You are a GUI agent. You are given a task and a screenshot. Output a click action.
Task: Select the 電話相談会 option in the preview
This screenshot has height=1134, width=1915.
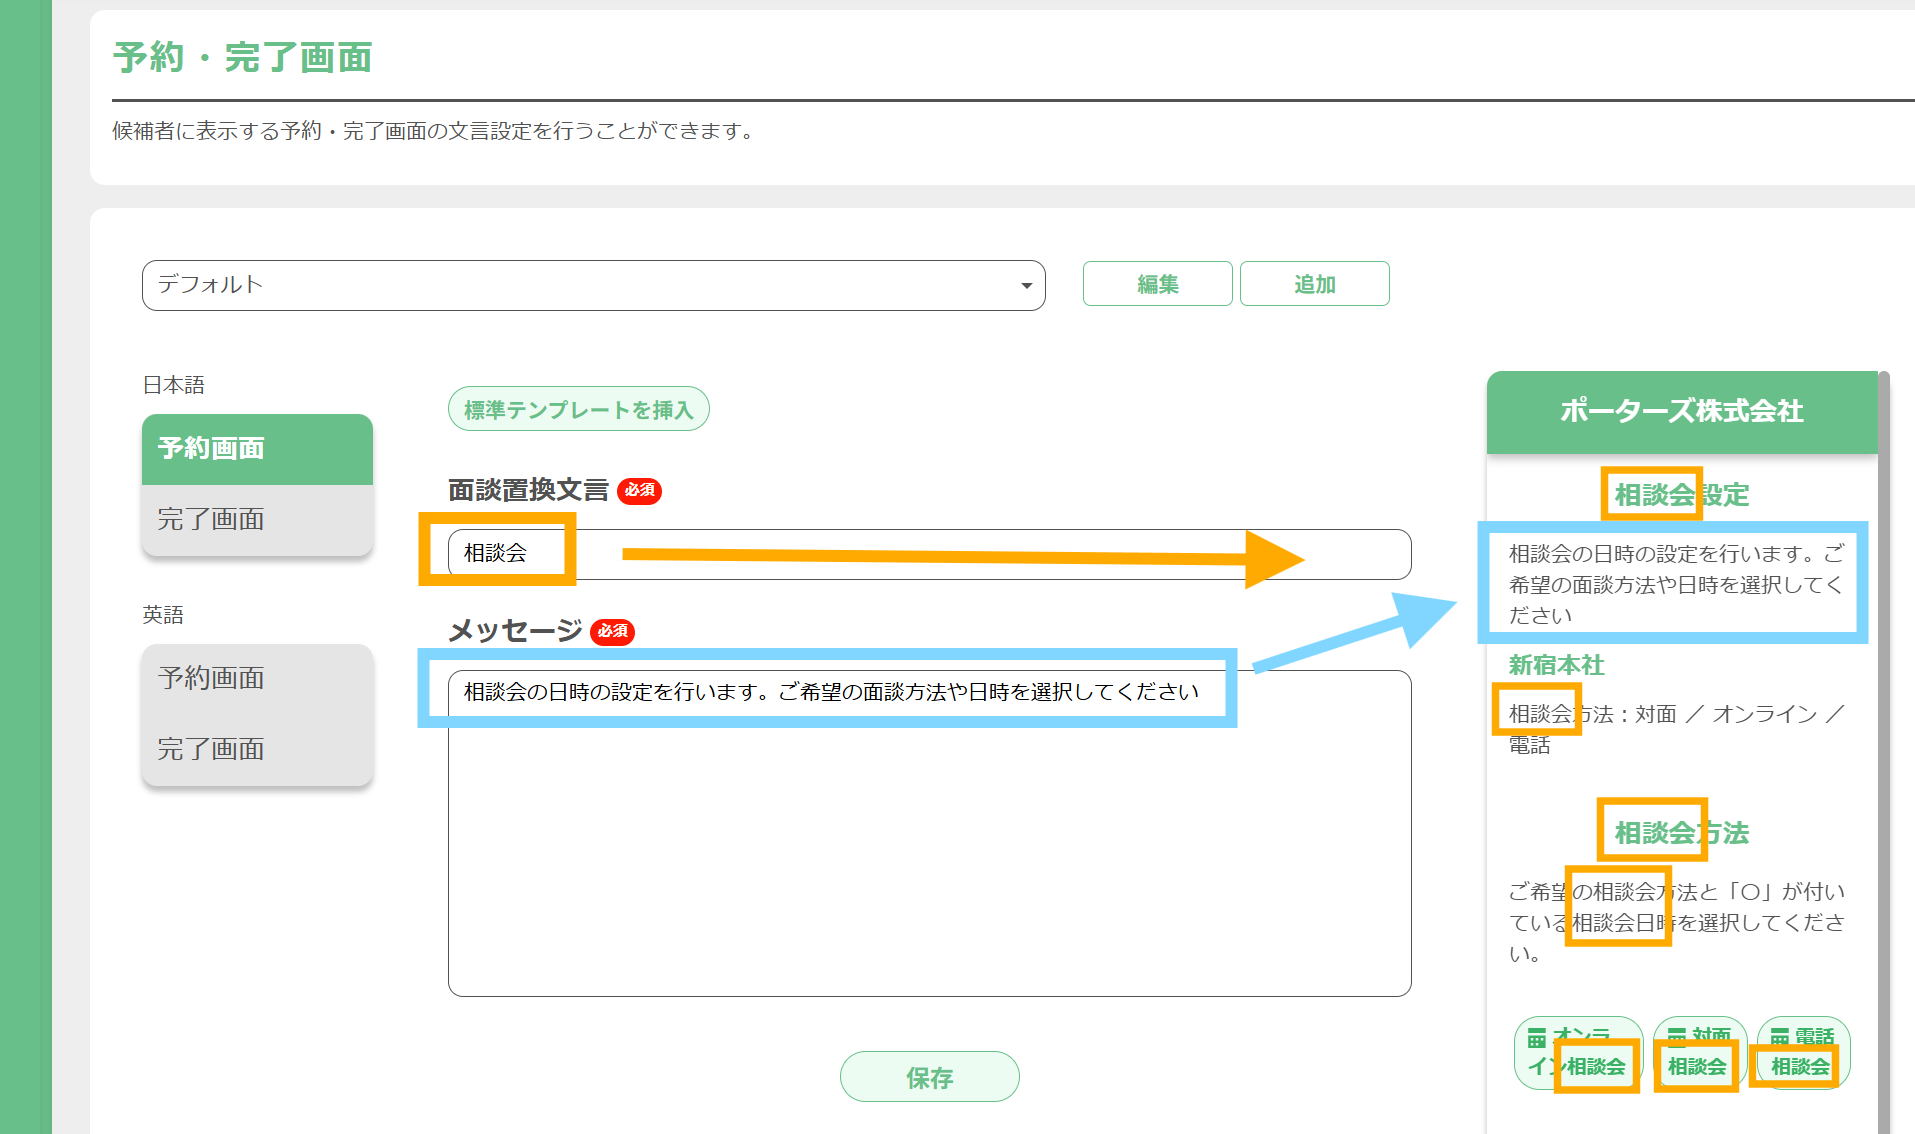pyautogui.click(x=1800, y=1053)
